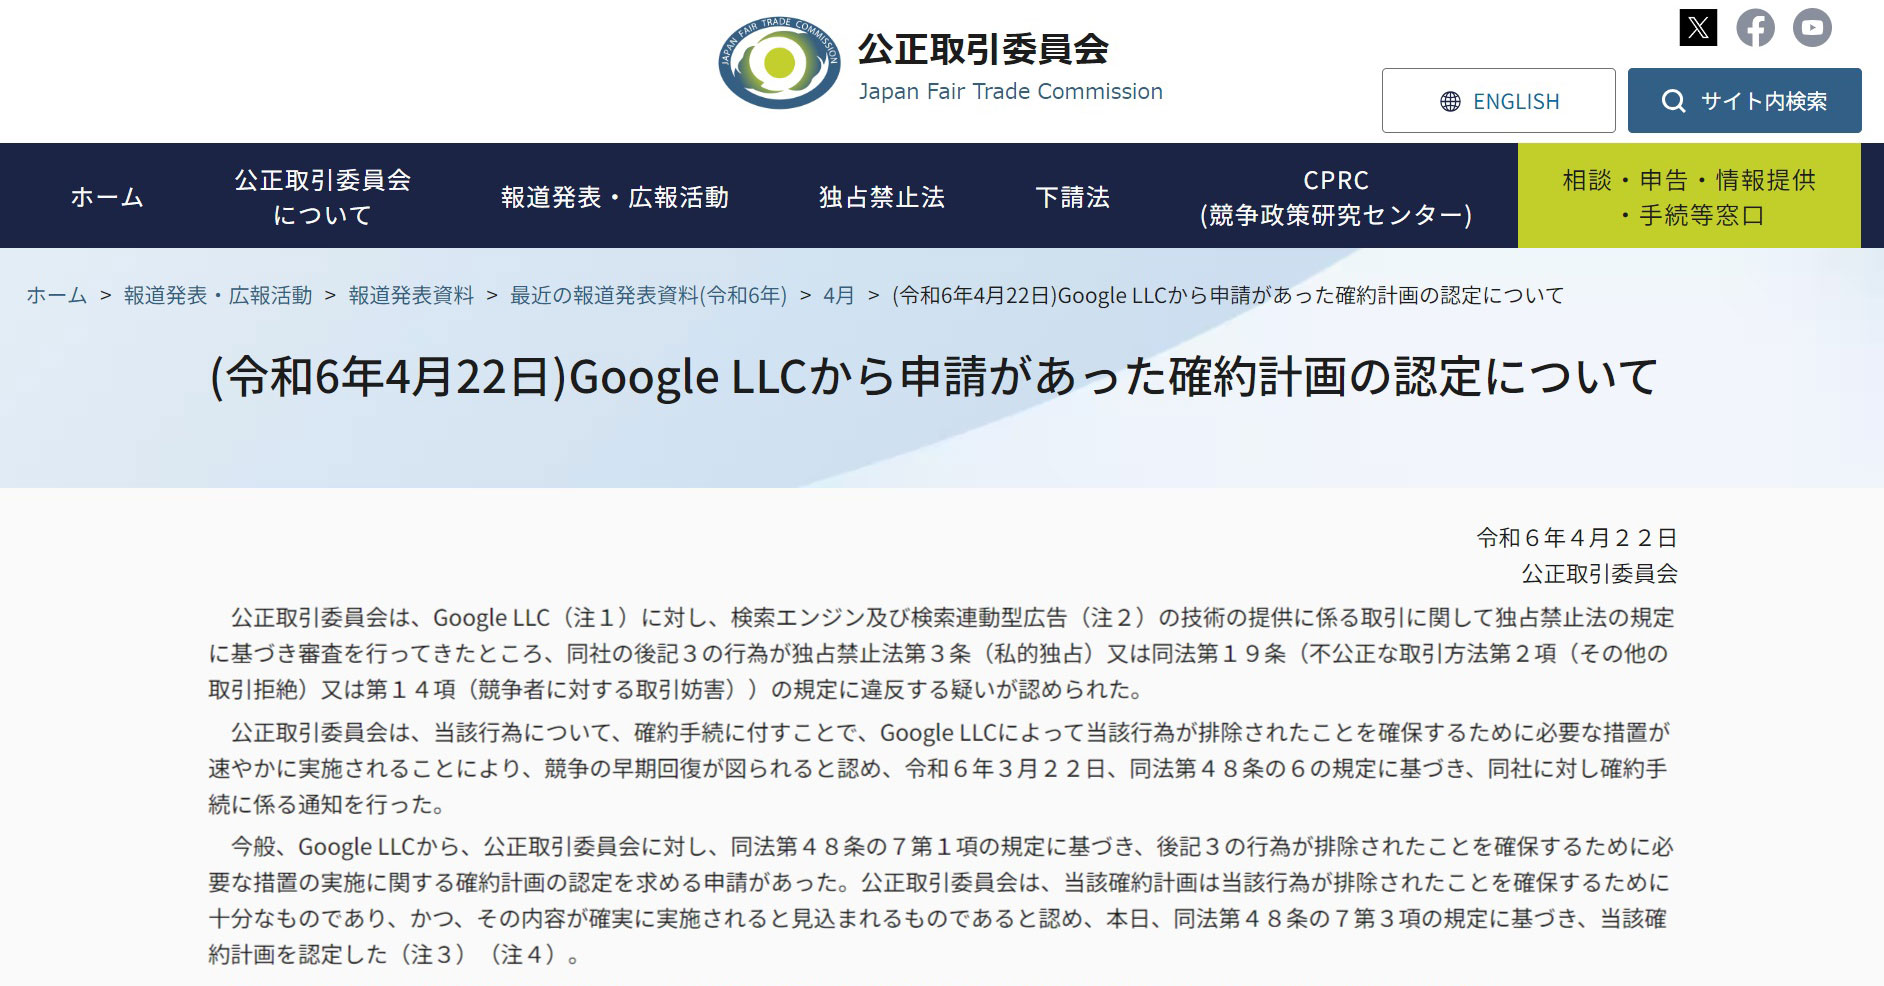Click 報道発表・広報活動 breadcrumb link

coord(218,295)
